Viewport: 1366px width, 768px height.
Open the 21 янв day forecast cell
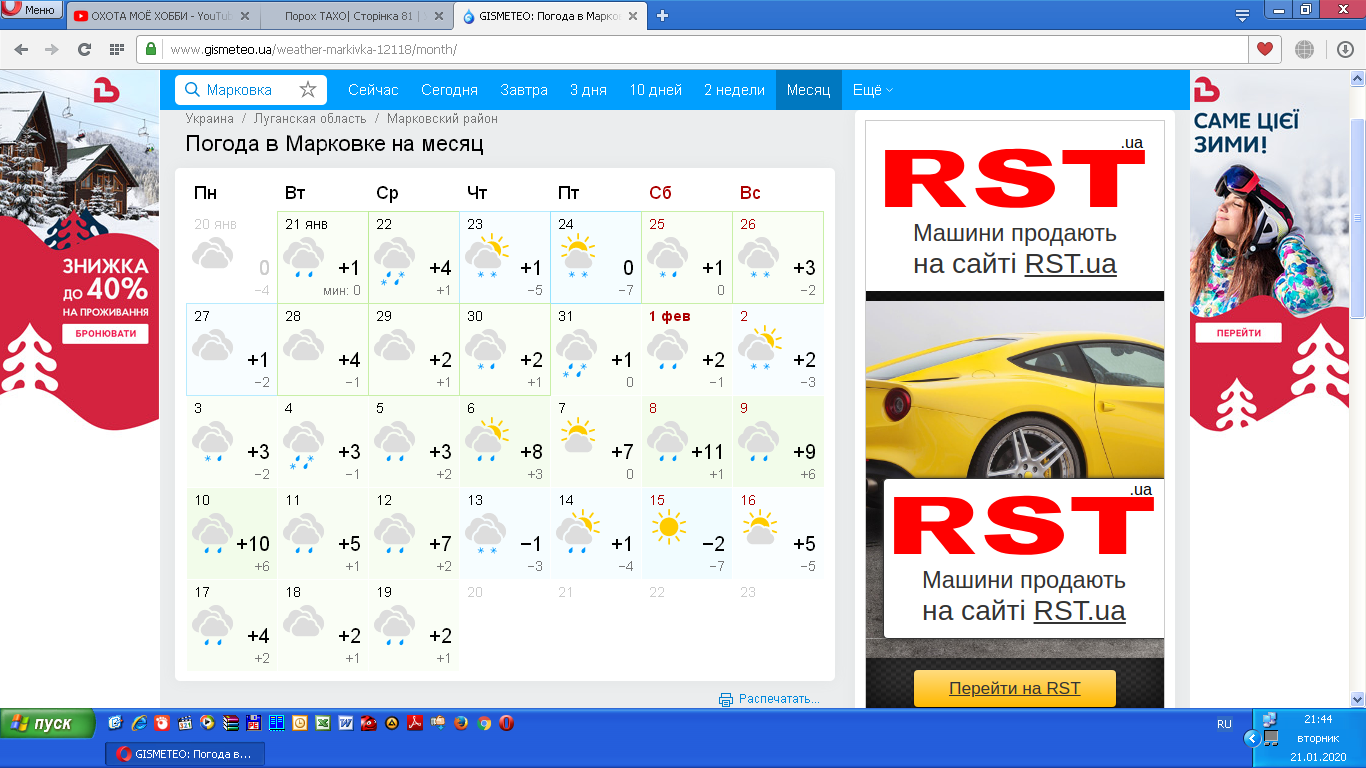323,257
